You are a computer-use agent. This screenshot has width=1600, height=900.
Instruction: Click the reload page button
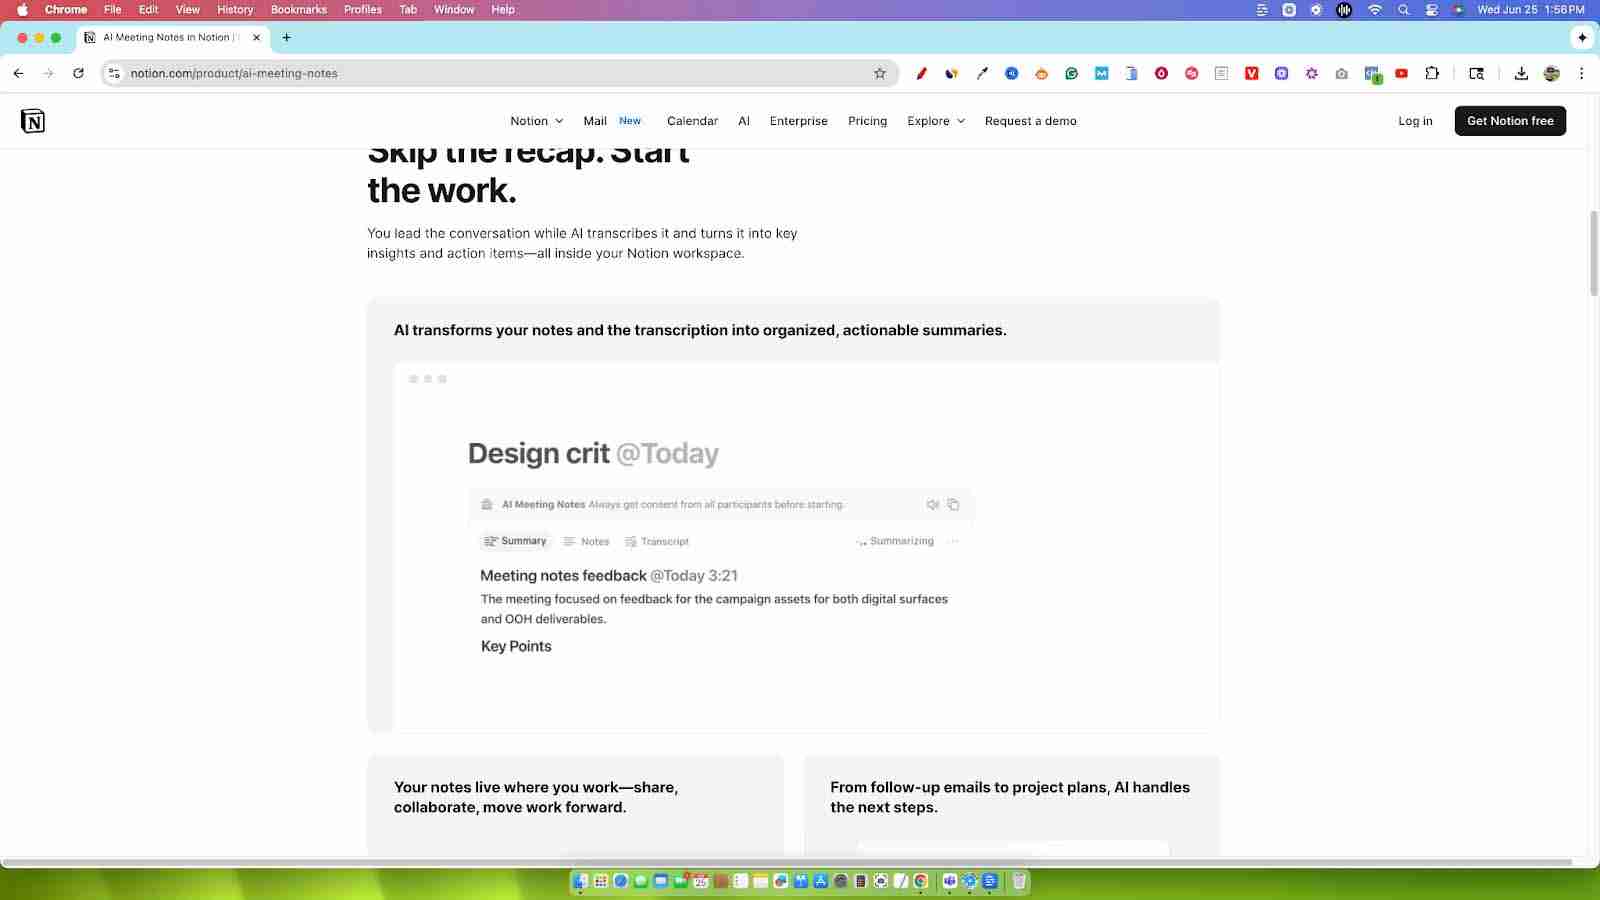[79, 73]
